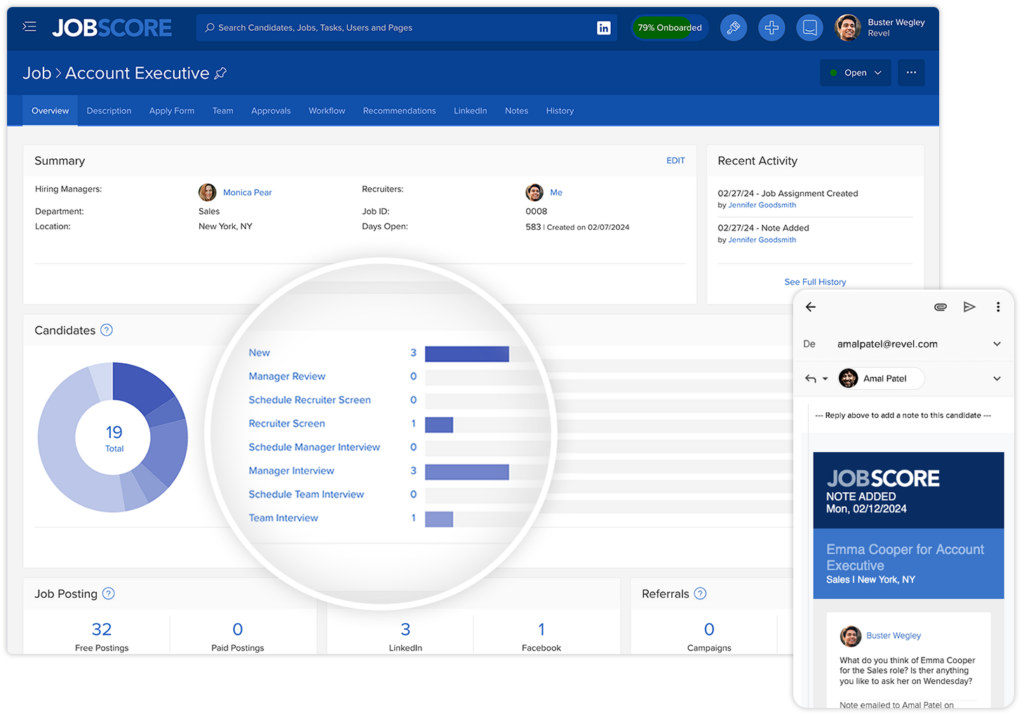1024x715 pixels.
Task: Click the rocket launch icon button
Action: (x=733, y=28)
